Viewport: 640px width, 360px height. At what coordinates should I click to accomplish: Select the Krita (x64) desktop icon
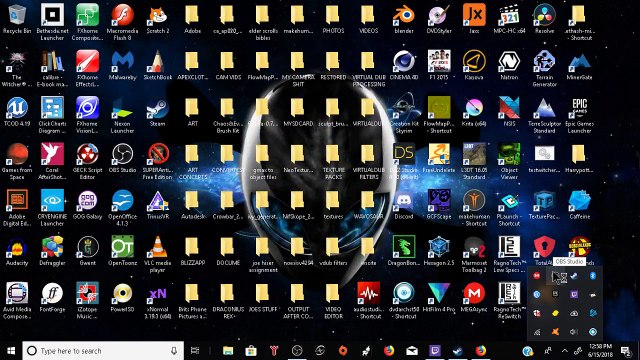tap(474, 112)
